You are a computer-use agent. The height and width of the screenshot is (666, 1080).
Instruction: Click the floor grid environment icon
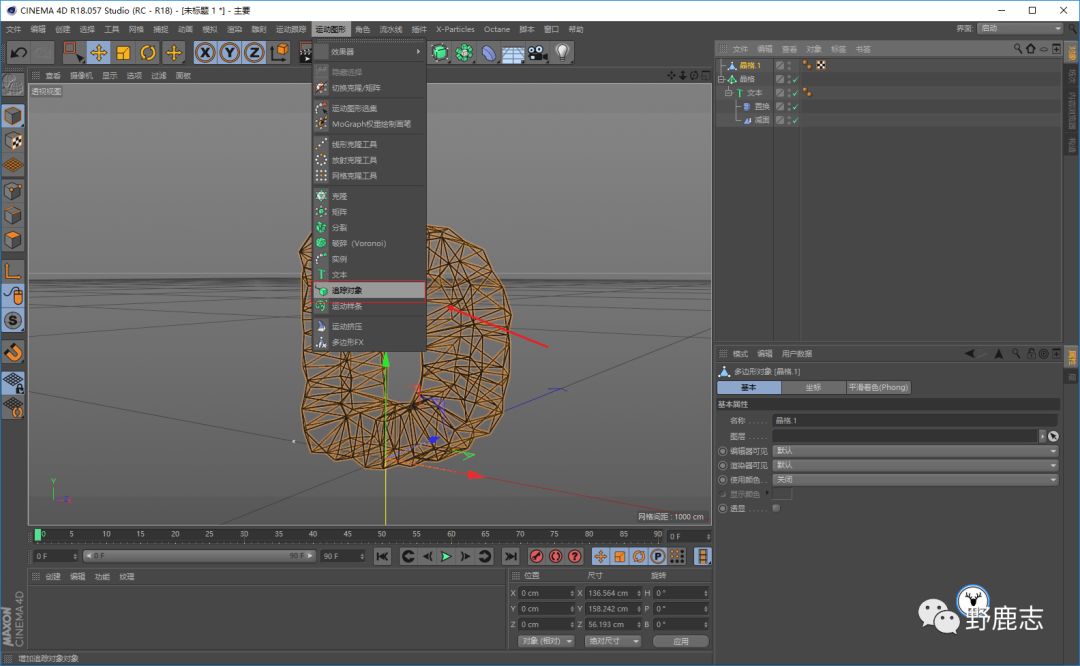click(512, 53)
